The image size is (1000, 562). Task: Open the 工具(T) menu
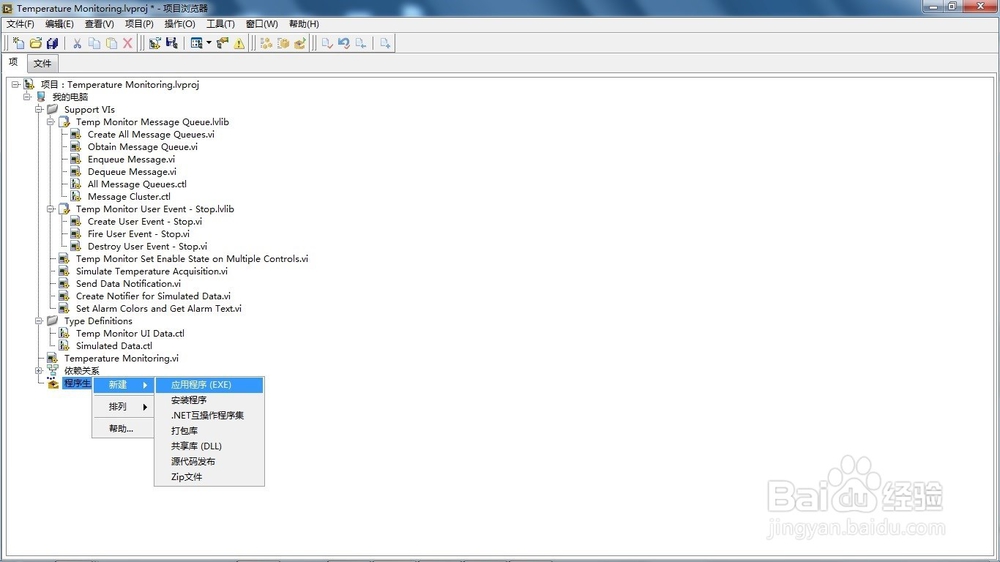[221, 24]
